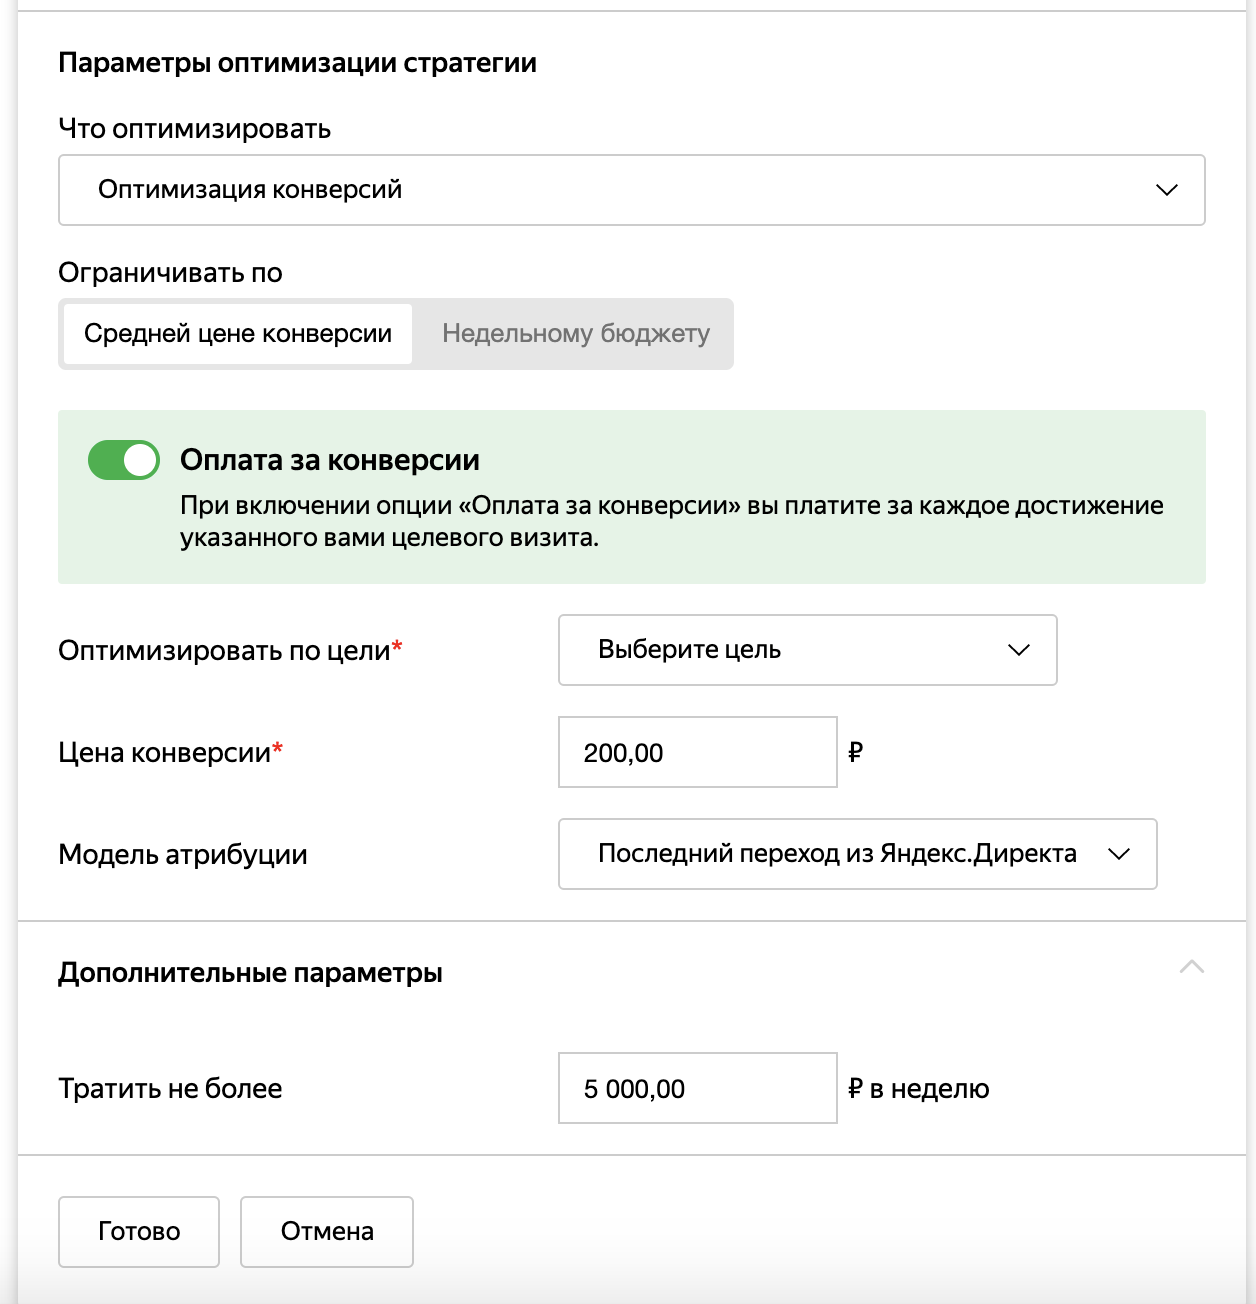Image resolution: width=1256 pixels, height=1304 pixels.
Task: Click the arrow icon beside Выберите цель
Action: point(1018,650)
